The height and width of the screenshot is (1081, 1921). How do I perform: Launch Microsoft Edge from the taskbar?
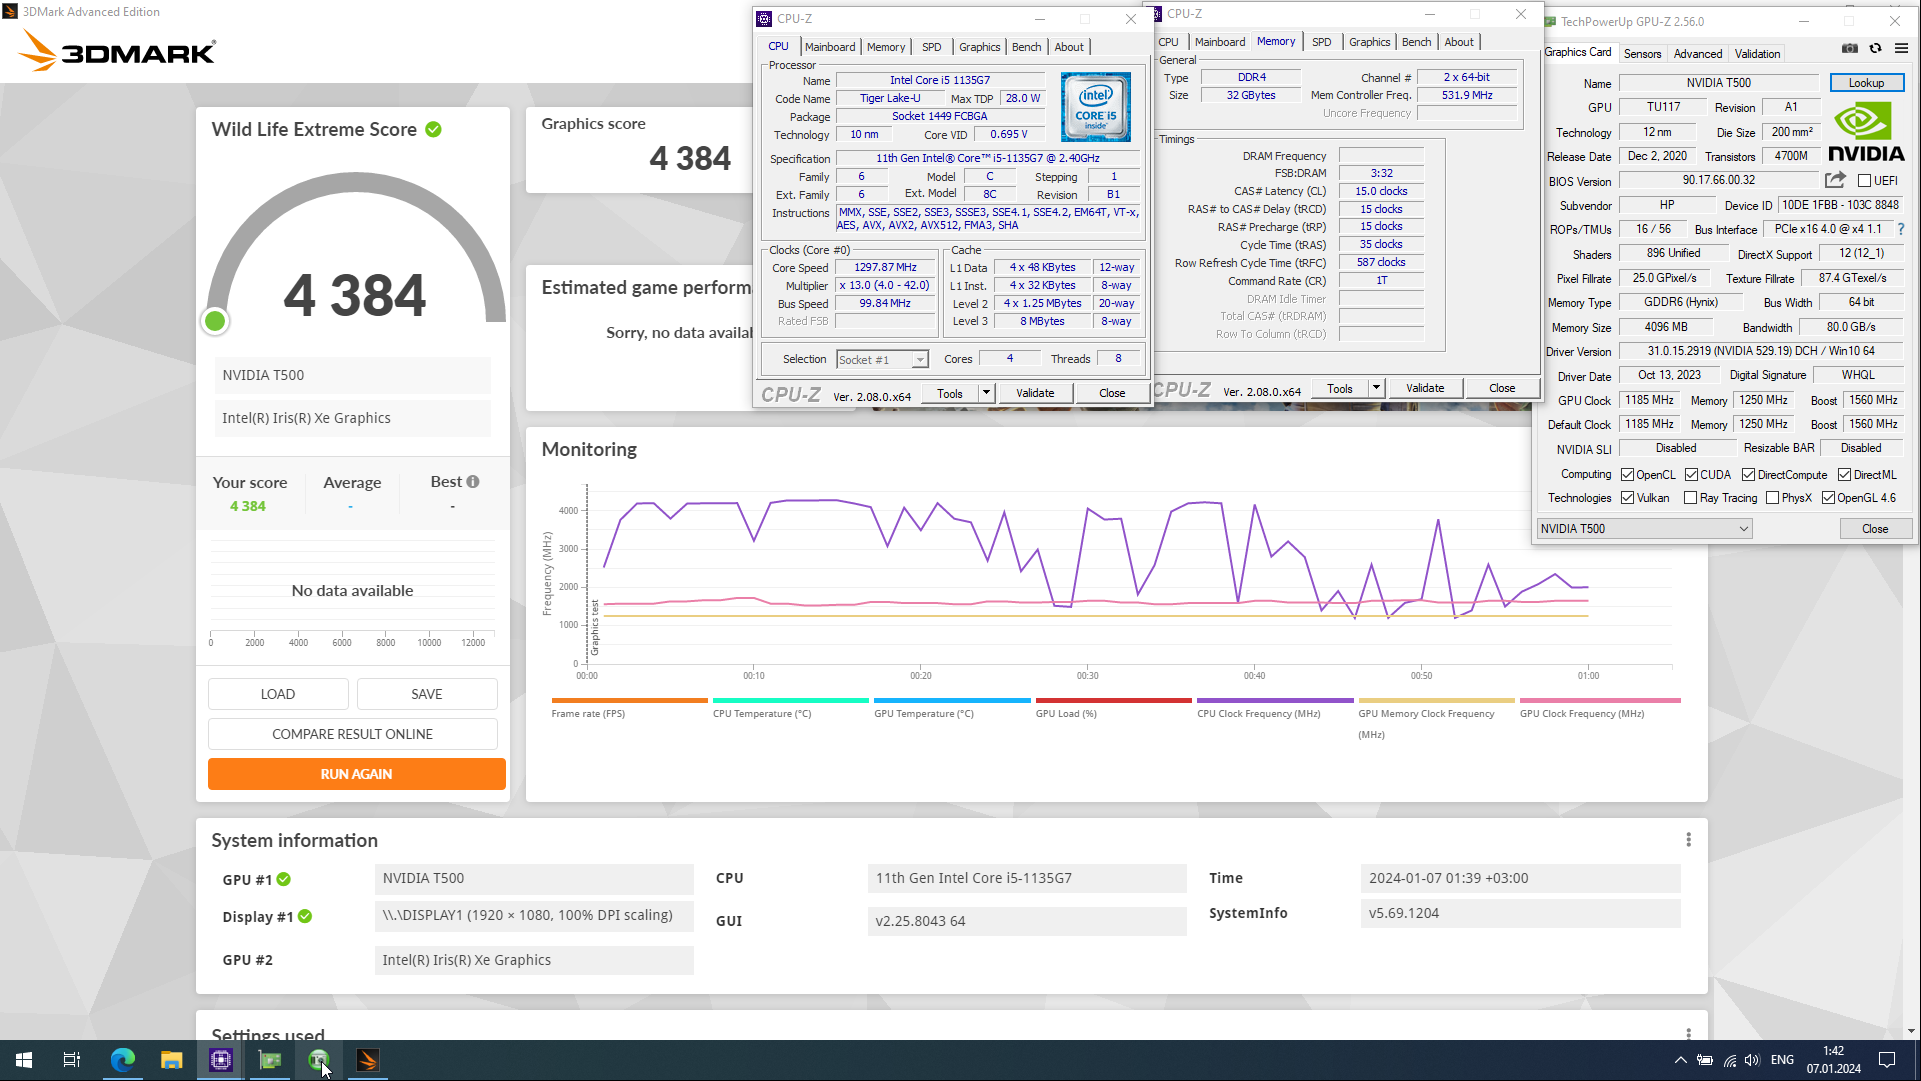[122, 1060]
